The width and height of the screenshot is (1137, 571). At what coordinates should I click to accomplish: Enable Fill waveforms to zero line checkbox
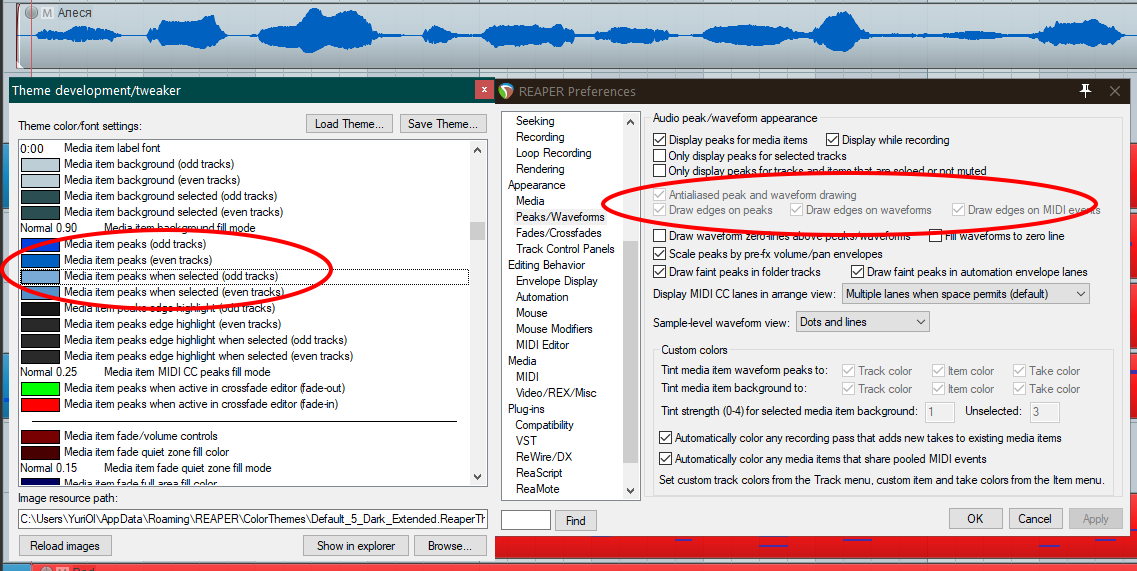coord(935,236)
